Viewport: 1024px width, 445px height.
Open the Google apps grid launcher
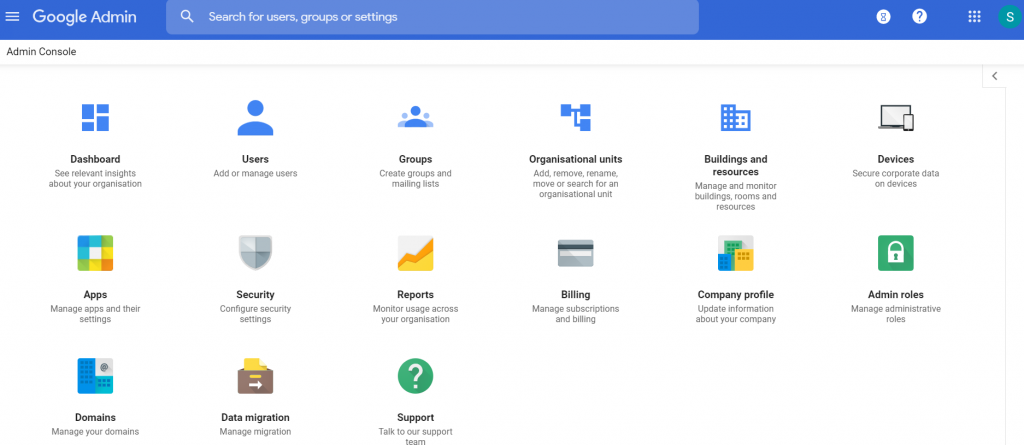[x=974, y=16]
